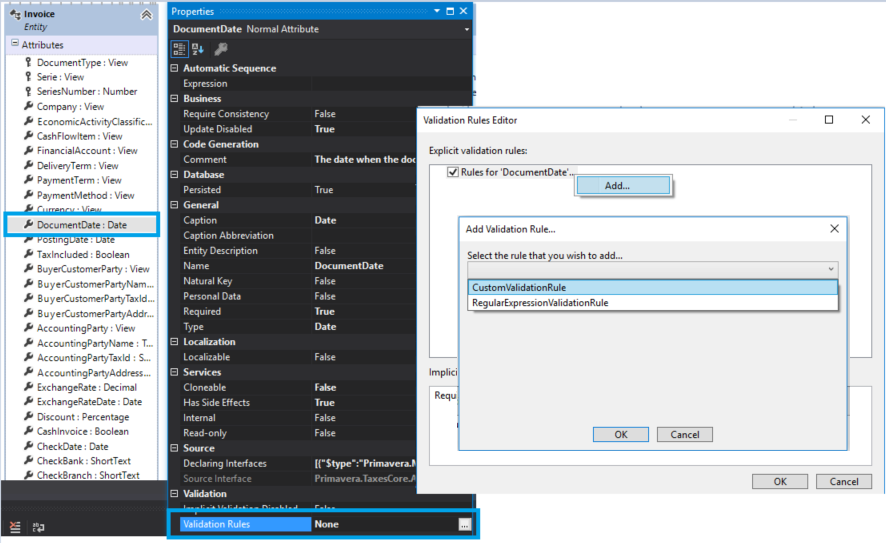The width and height of the screenshot is (886, 543).
Task: Open the DocumentDate object selector dropdown
Action: pyautogui.click(x=466, y=29)
